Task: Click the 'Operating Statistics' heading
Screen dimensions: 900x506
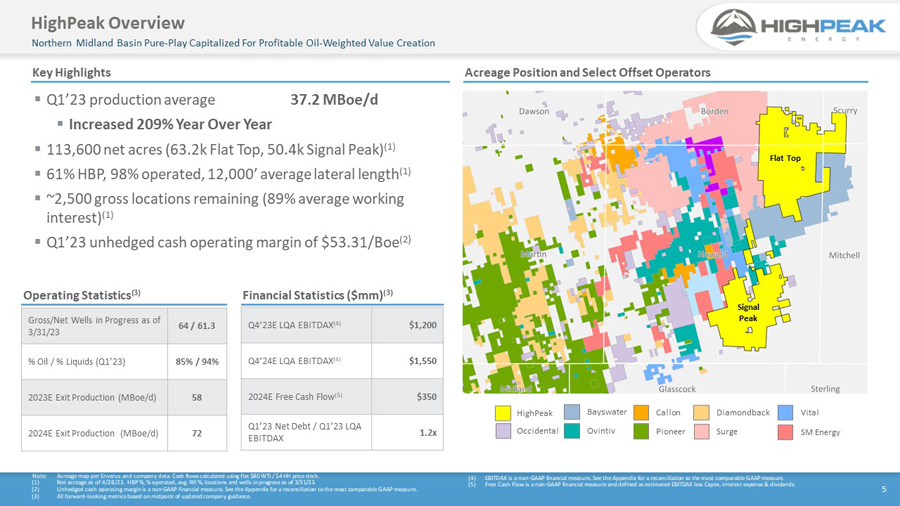Action: click(82, 295)
